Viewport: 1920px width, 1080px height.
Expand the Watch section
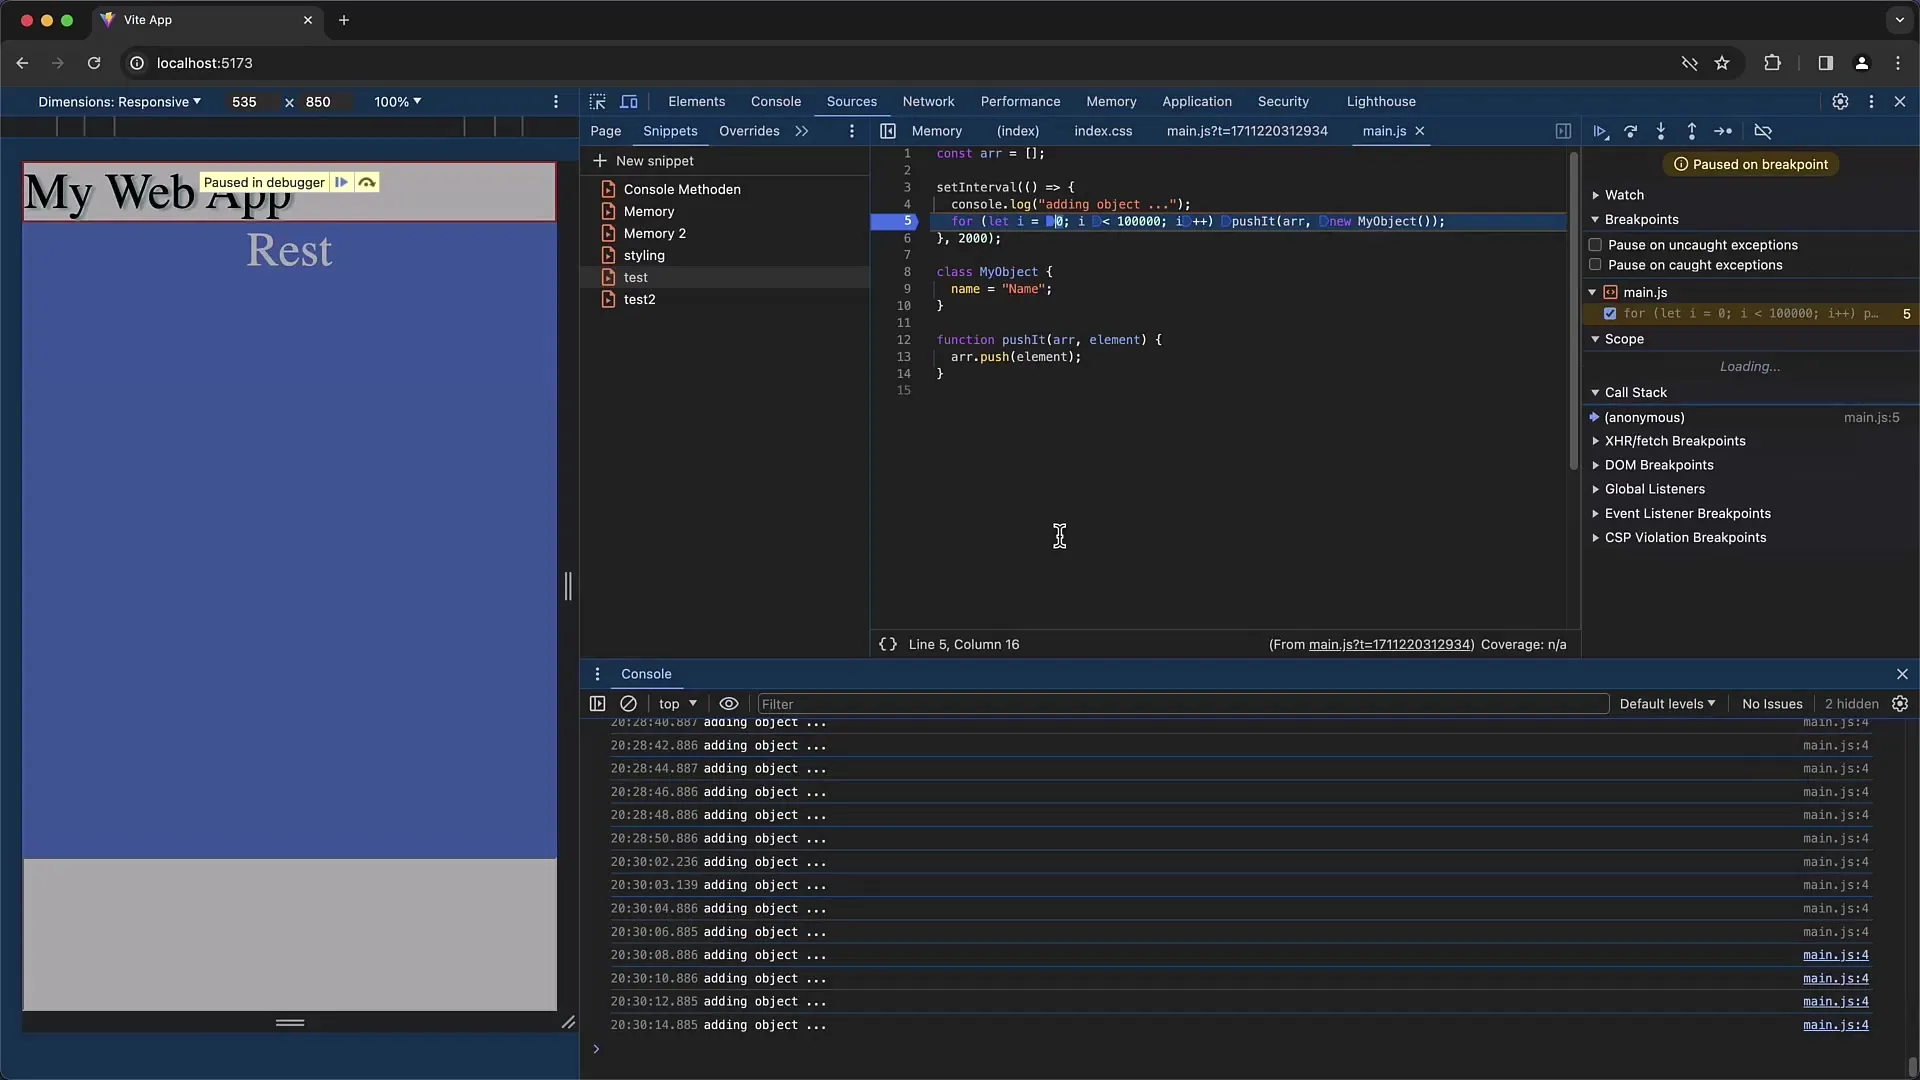(x=1624, y=195)
